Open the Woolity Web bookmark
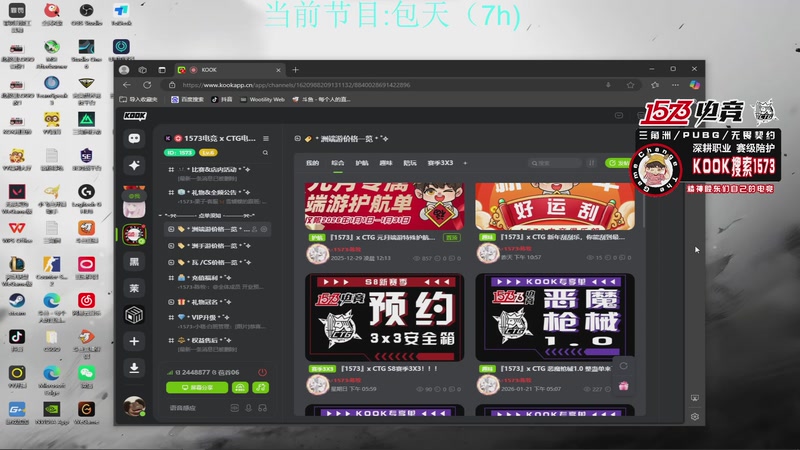The height and width of the screenshot is (450, 800). point(262,99)
